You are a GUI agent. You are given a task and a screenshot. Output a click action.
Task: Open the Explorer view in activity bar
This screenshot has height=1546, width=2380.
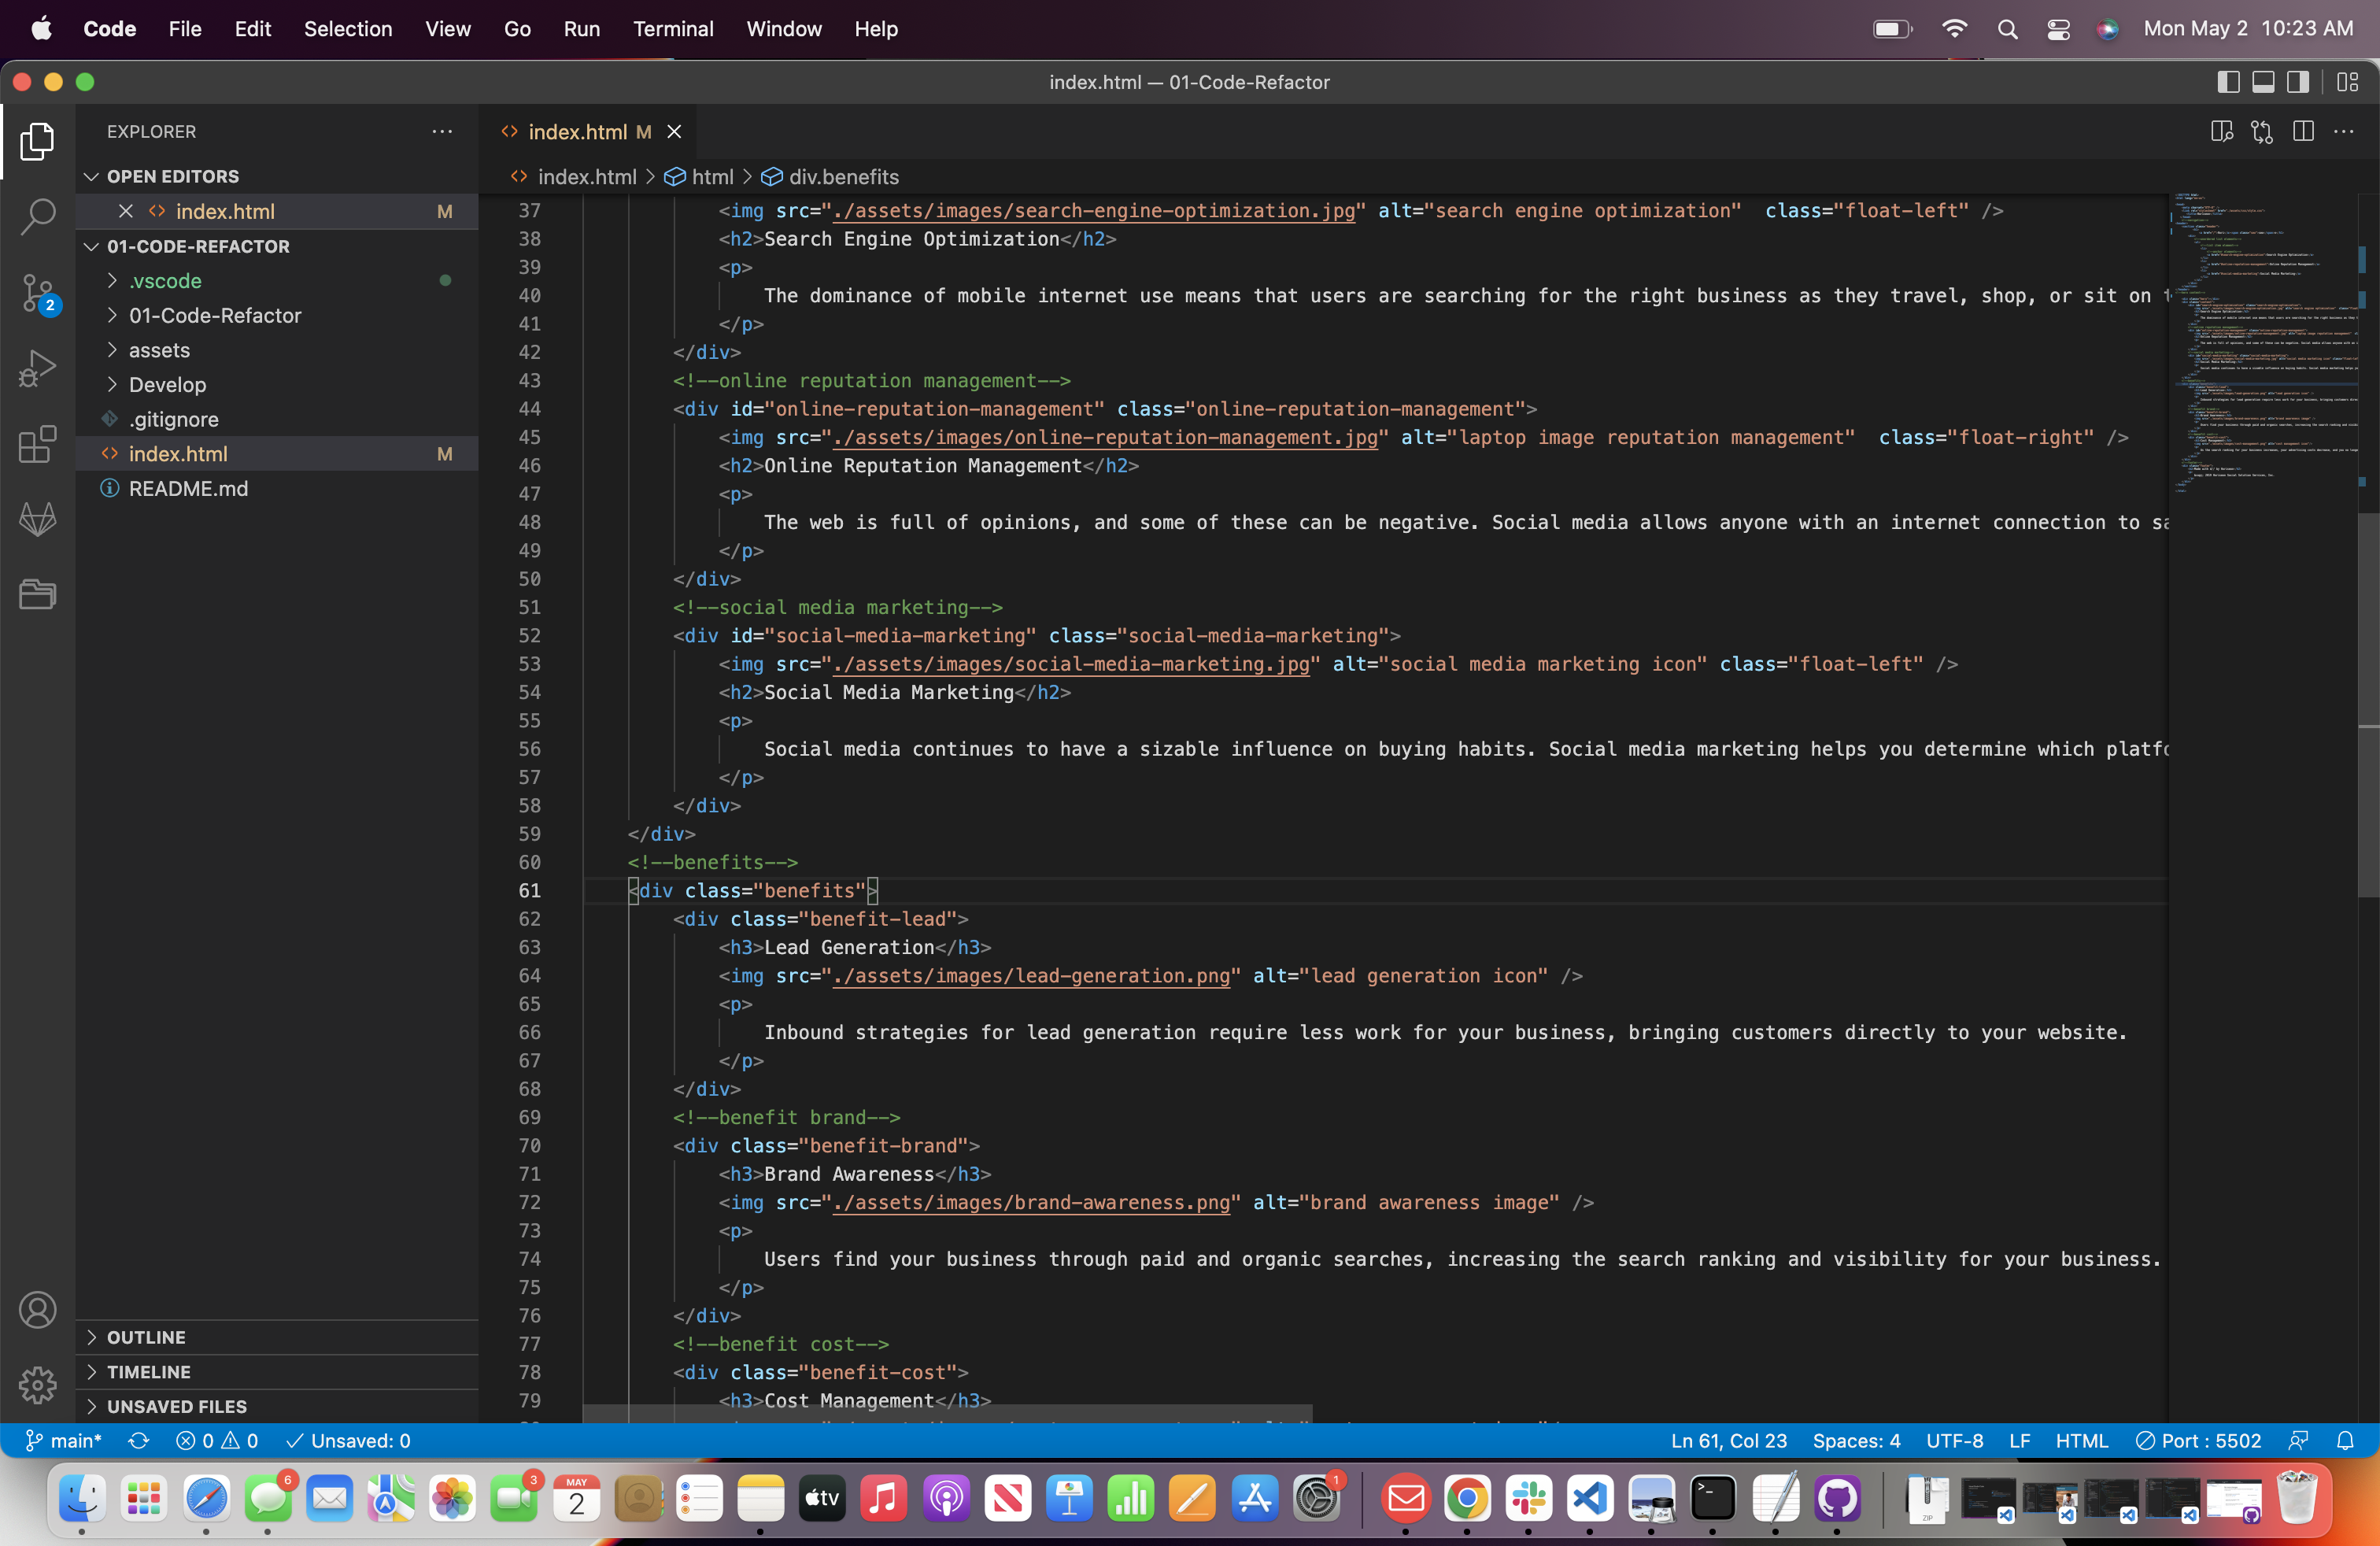tap(37, 141)
